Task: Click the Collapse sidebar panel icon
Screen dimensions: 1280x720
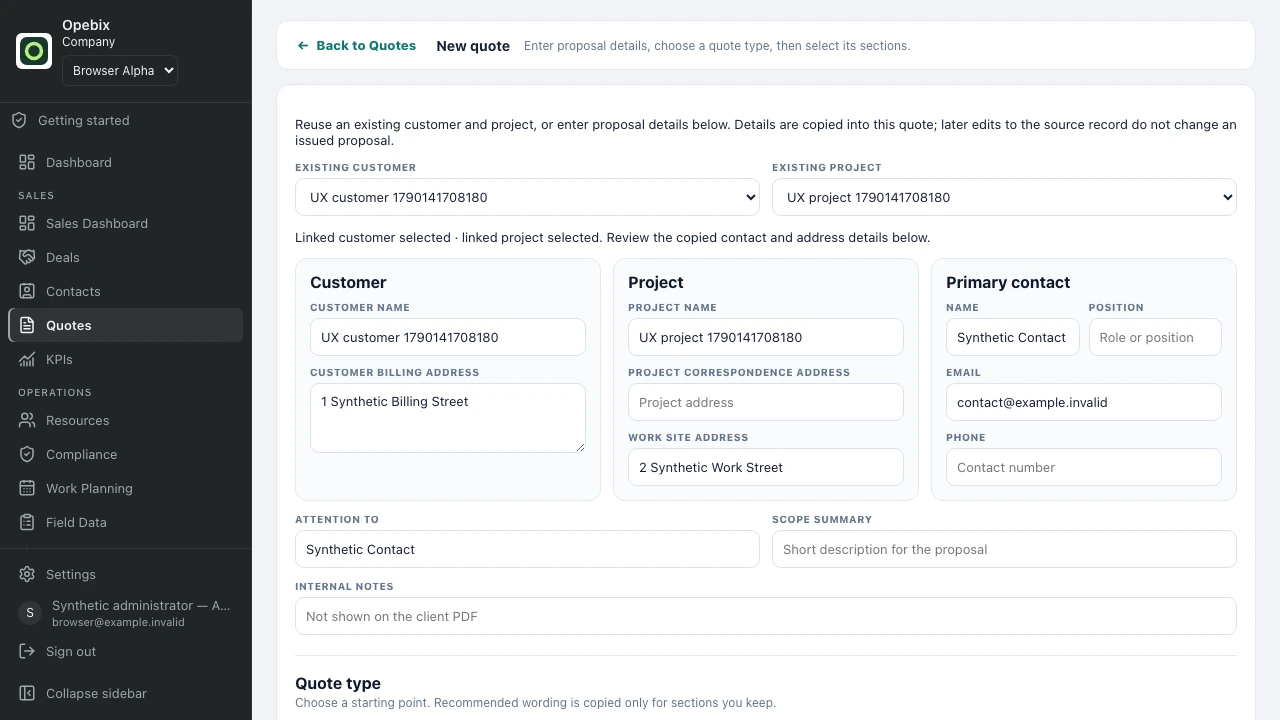Action: 27,693
